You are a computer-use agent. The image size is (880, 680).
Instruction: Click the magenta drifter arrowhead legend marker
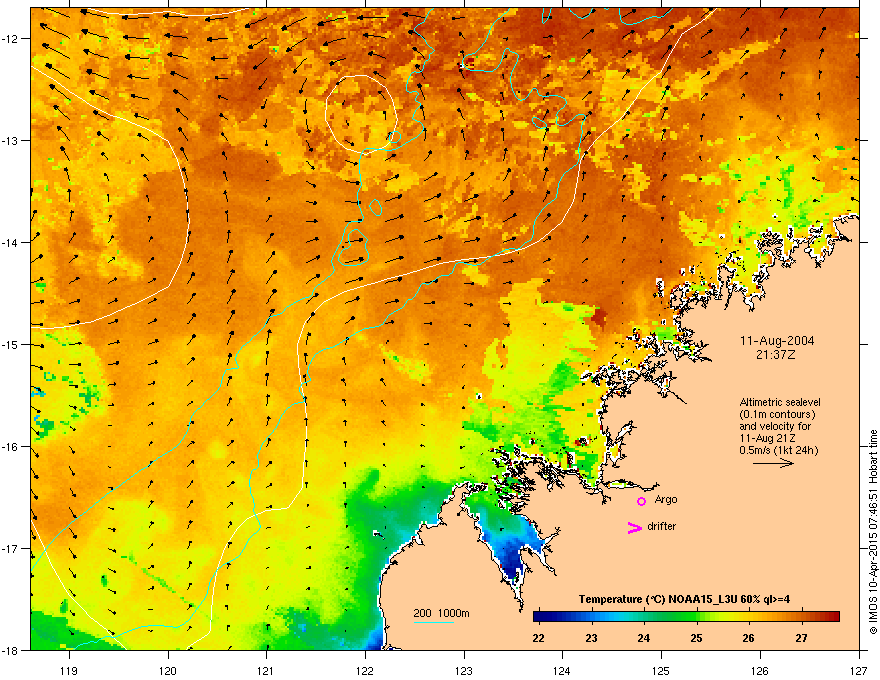pos(634,527)
